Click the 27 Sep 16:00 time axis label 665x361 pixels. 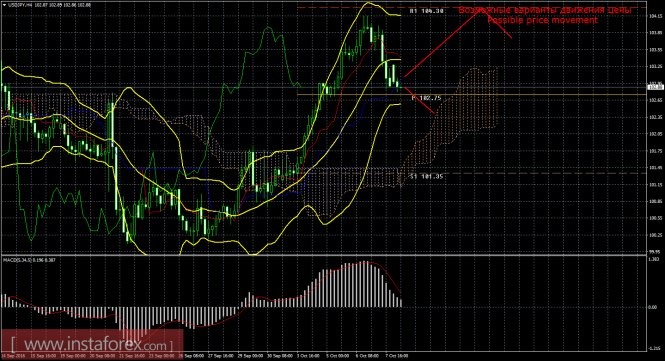(x=219, y=356)
